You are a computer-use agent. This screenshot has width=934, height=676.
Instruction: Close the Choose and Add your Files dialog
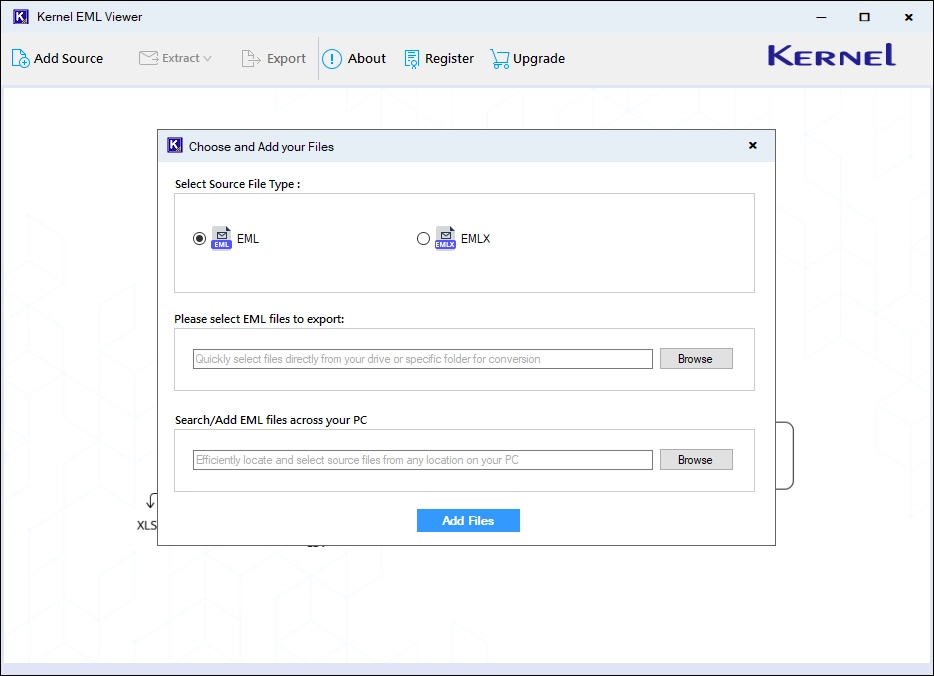point(753,145)
